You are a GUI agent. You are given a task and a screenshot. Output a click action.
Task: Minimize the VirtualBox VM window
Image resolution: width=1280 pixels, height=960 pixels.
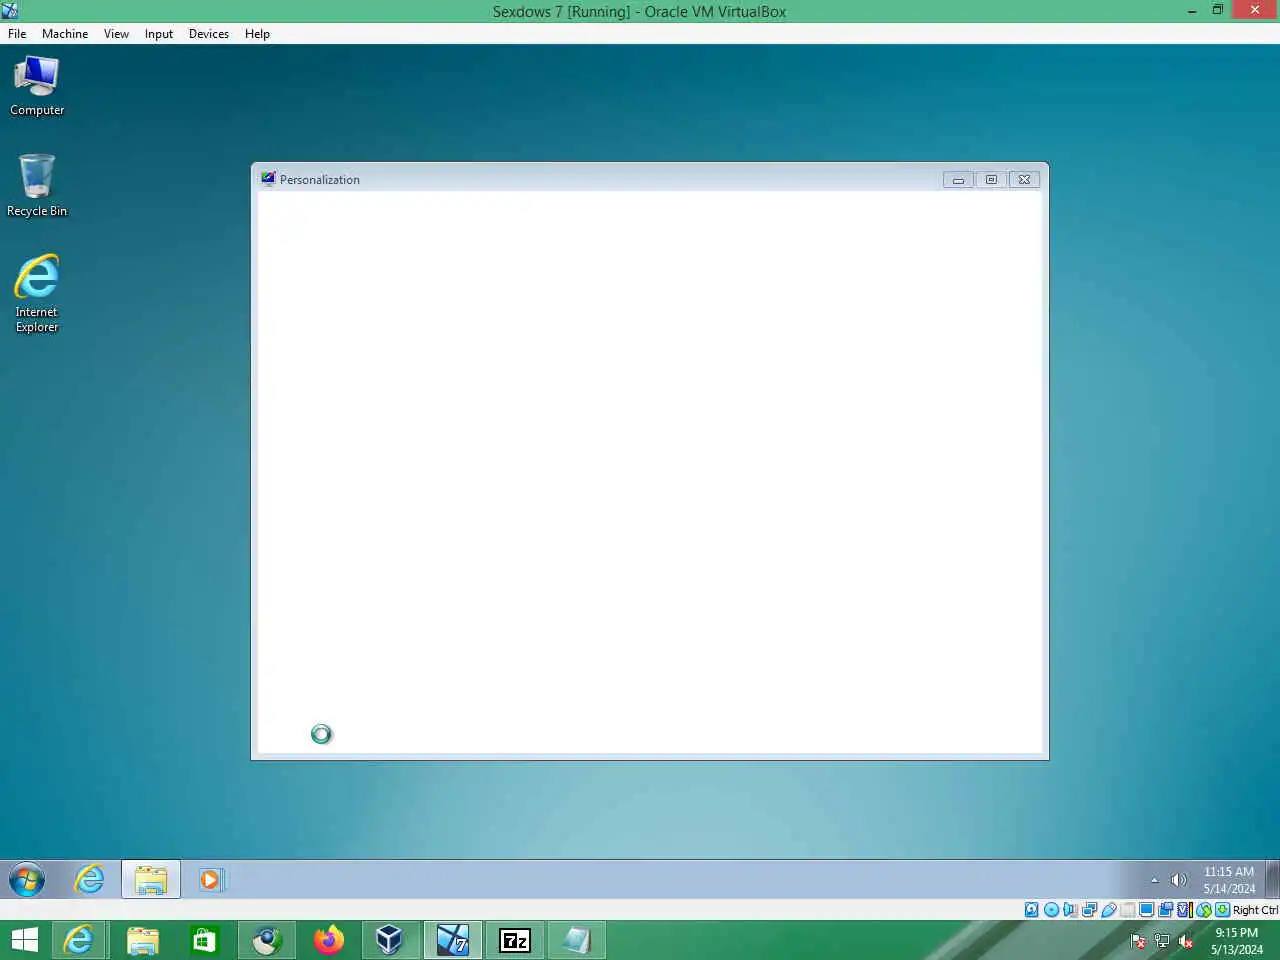pos(1192,11)
